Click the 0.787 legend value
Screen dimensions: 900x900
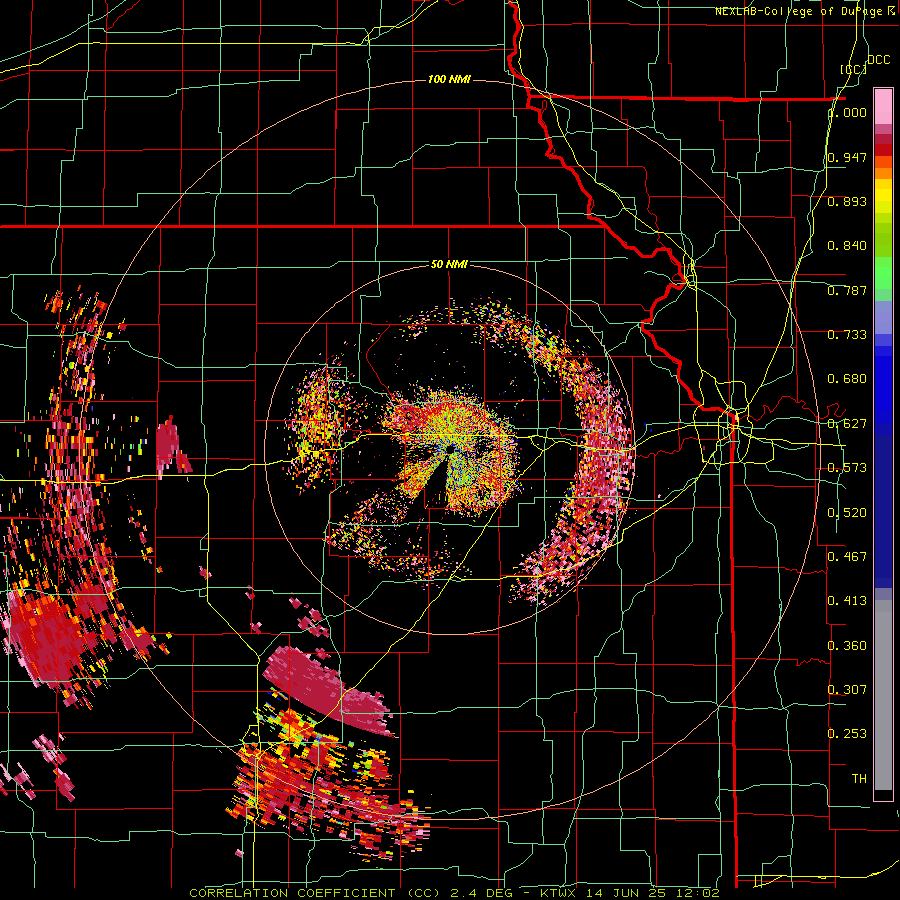point(847,290)
